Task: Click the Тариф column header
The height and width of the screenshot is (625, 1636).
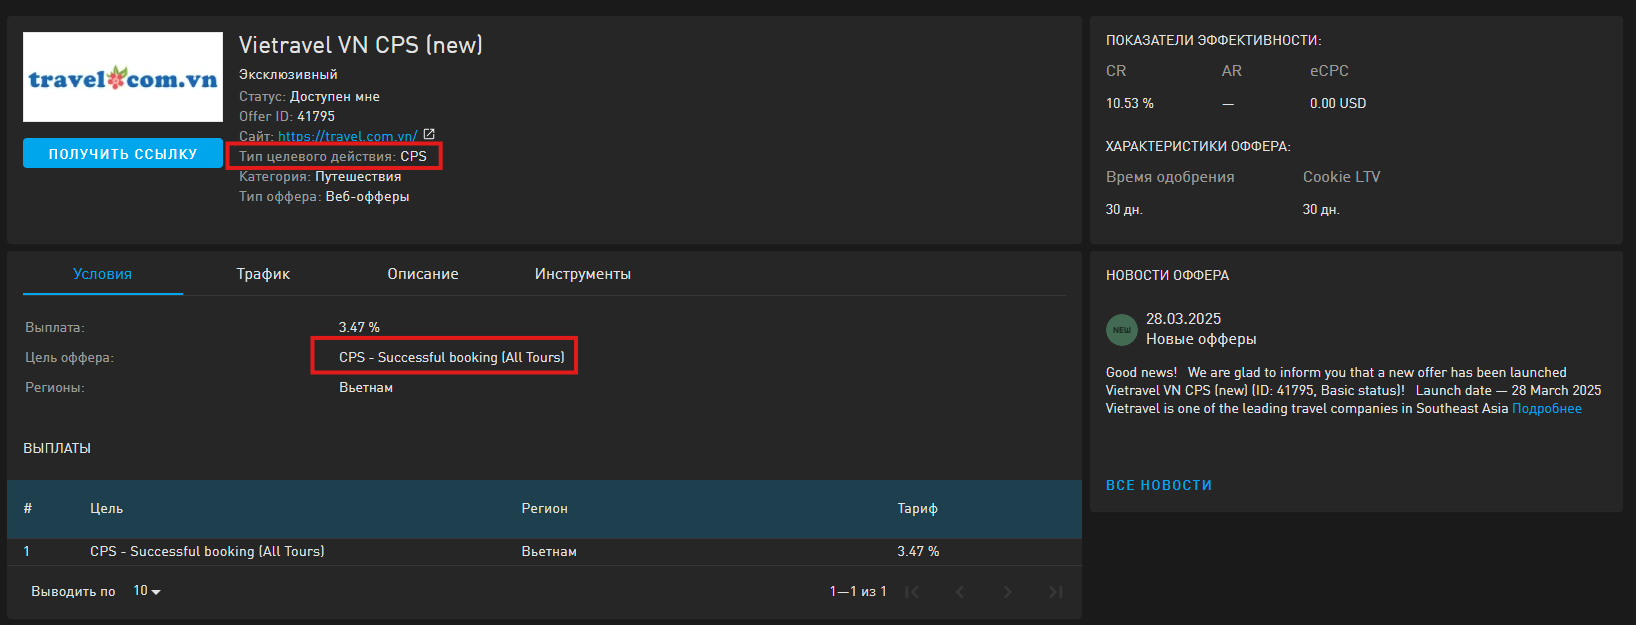Action: coord(917,509)
